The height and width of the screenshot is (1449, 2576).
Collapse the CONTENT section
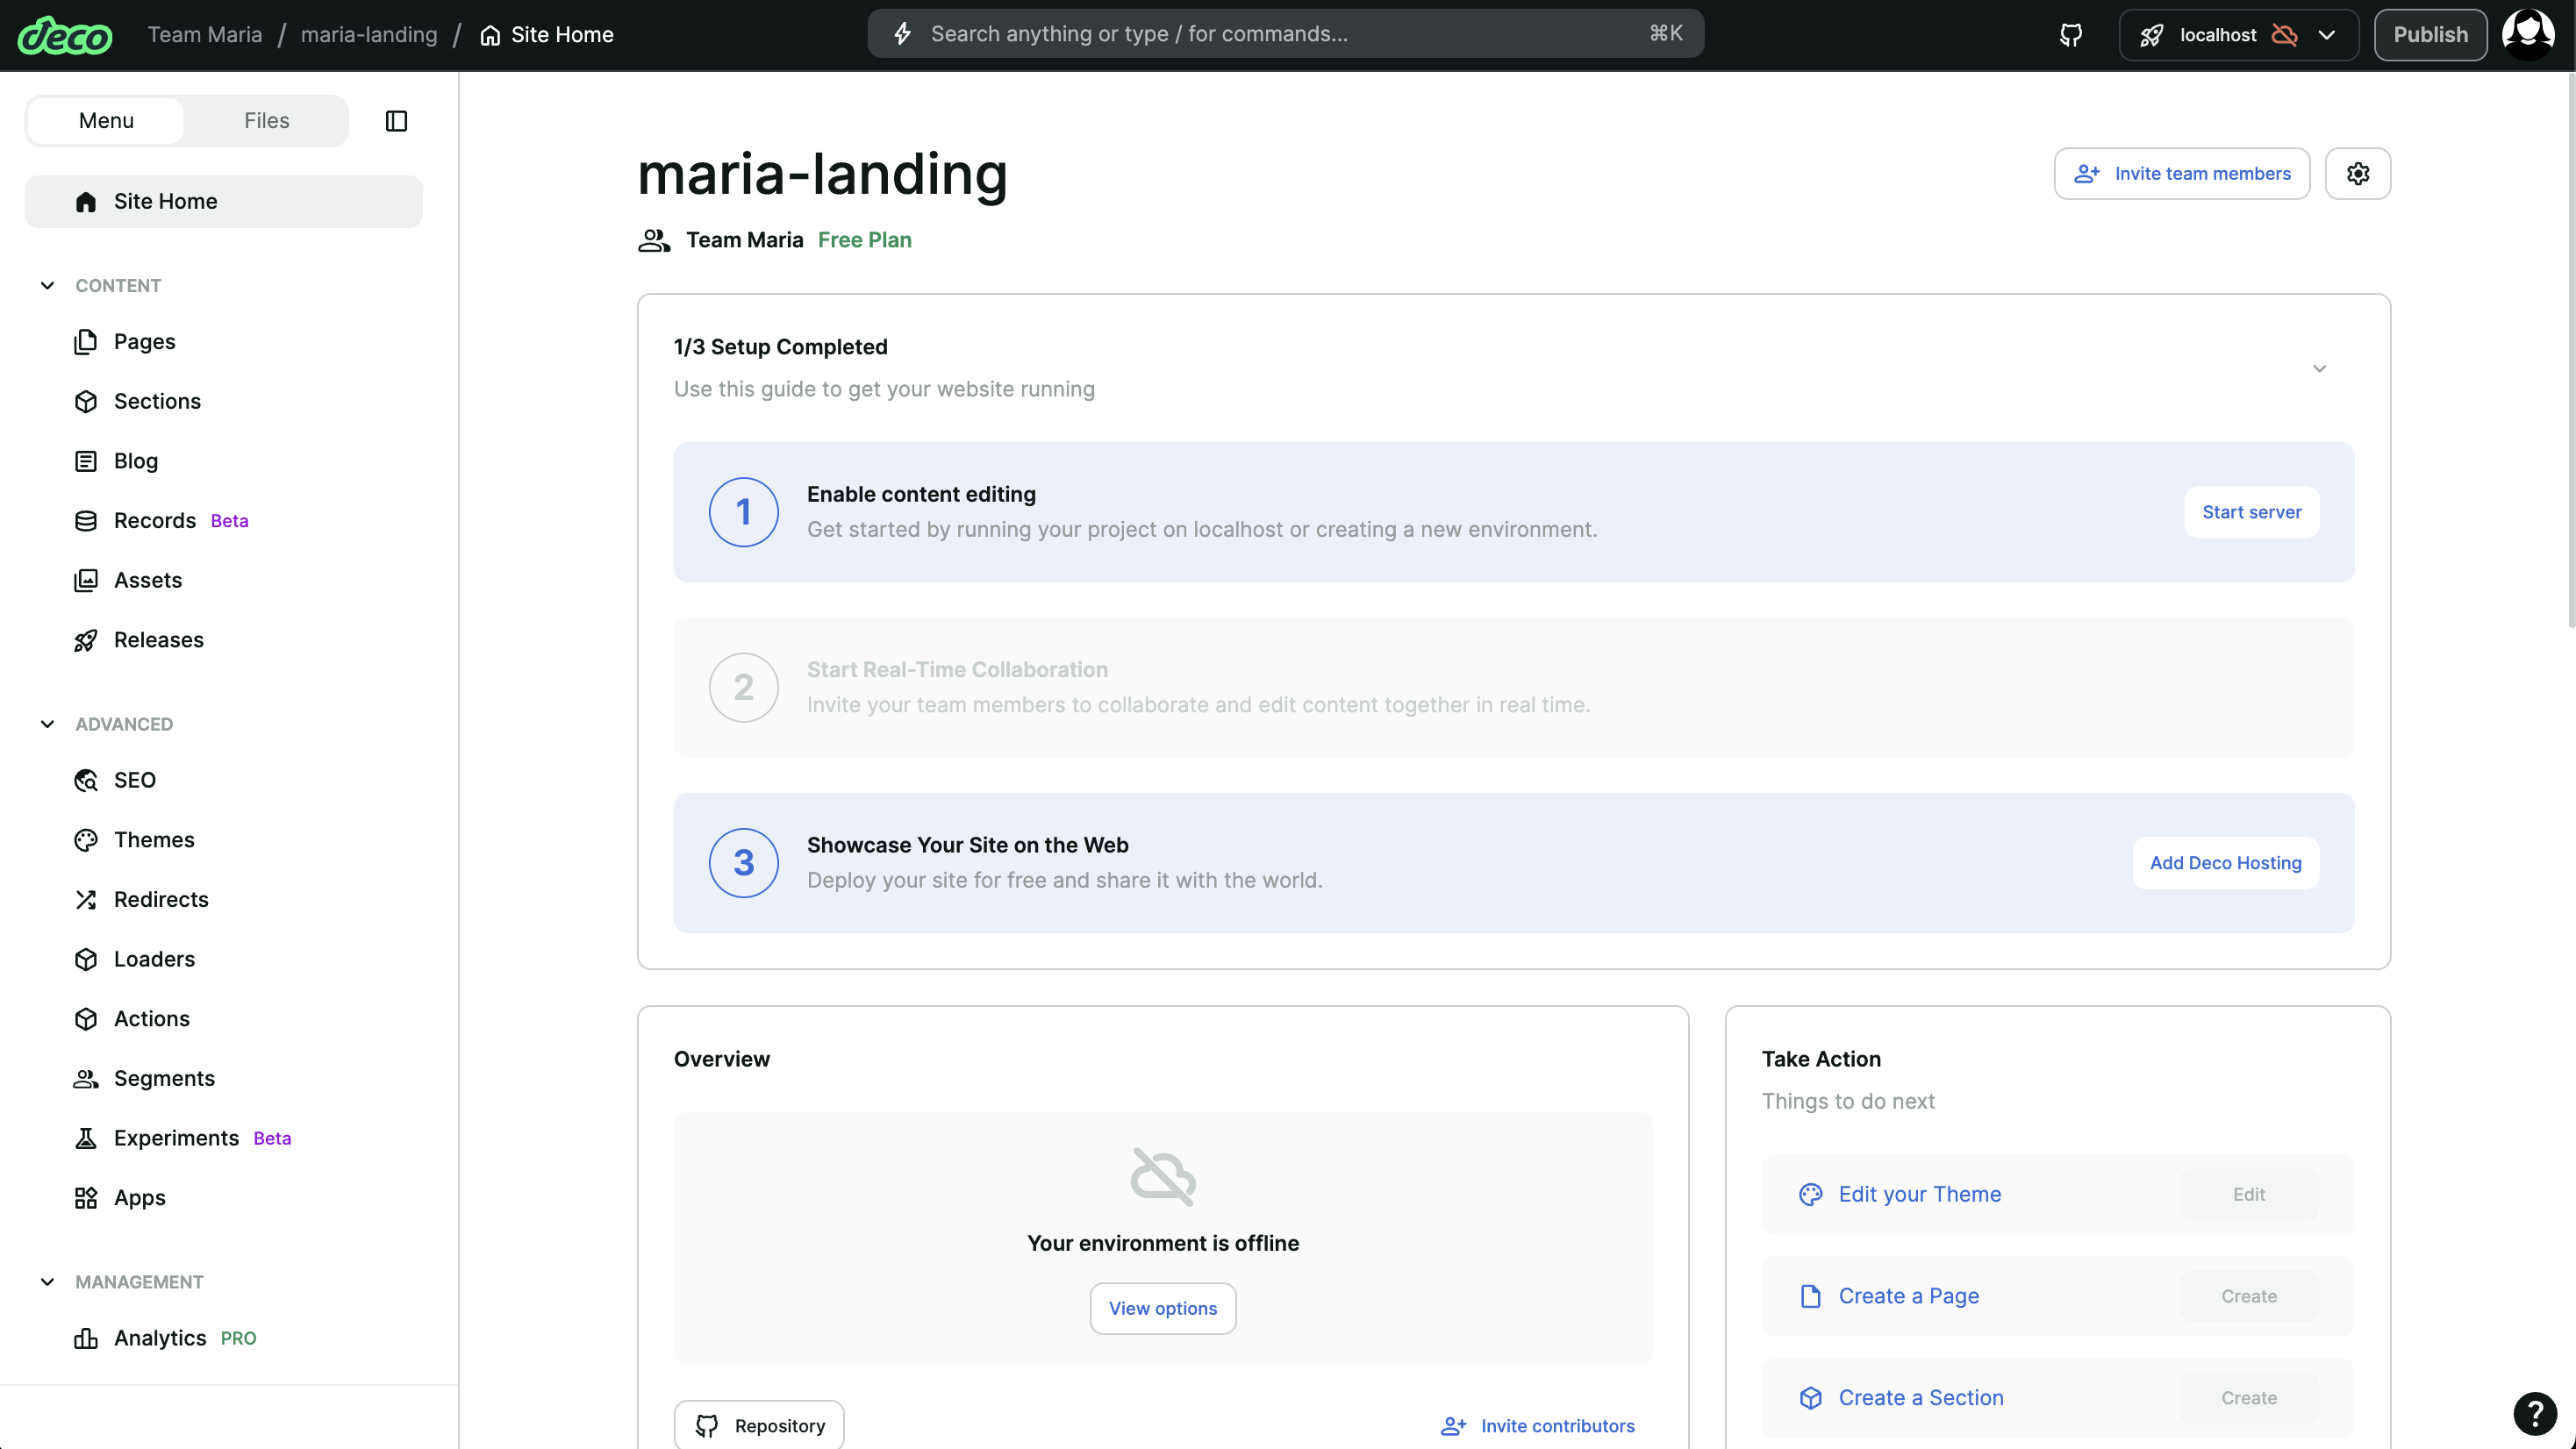click(47, 286)
